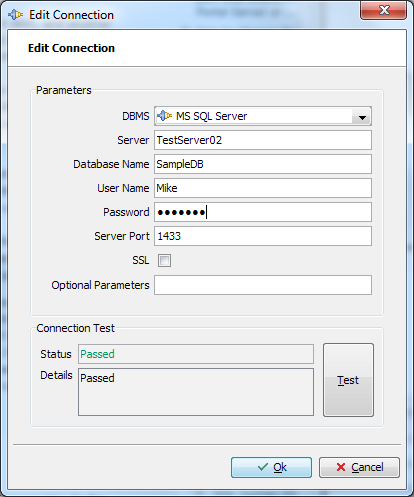Click the Status field showing Passed

196,354
